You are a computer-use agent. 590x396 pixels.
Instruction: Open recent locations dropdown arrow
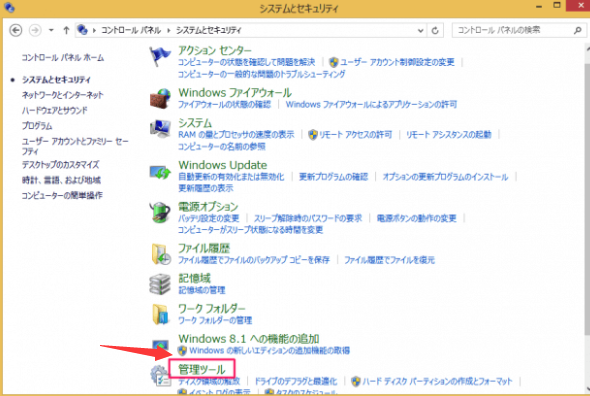(x=51, y=30)
